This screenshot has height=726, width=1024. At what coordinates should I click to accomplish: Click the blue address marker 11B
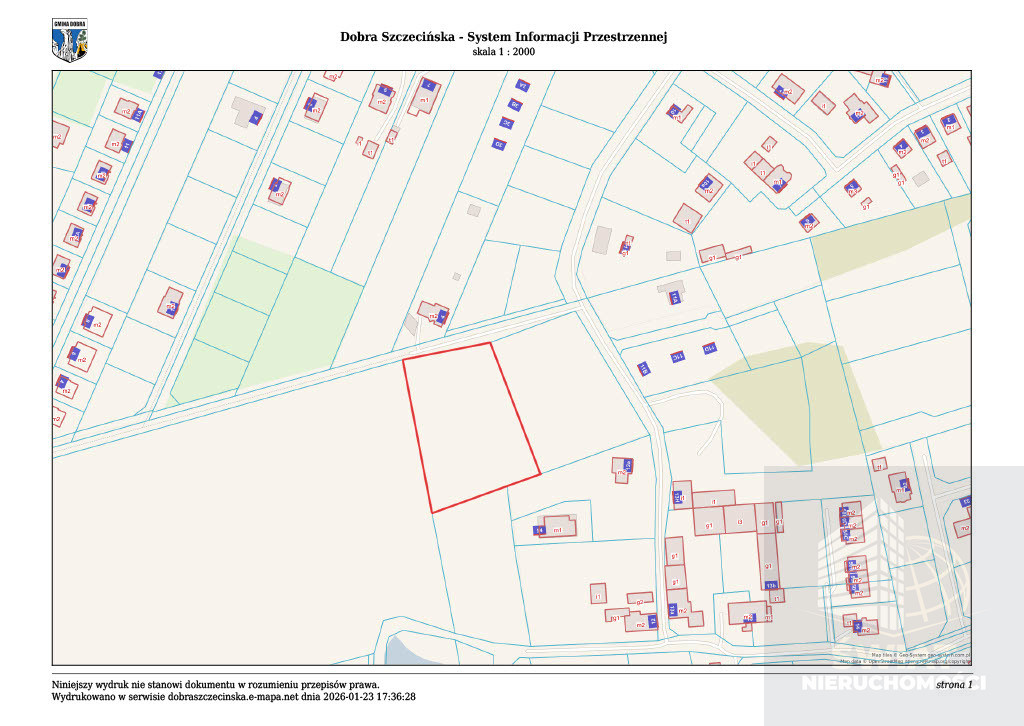[644, 369]
